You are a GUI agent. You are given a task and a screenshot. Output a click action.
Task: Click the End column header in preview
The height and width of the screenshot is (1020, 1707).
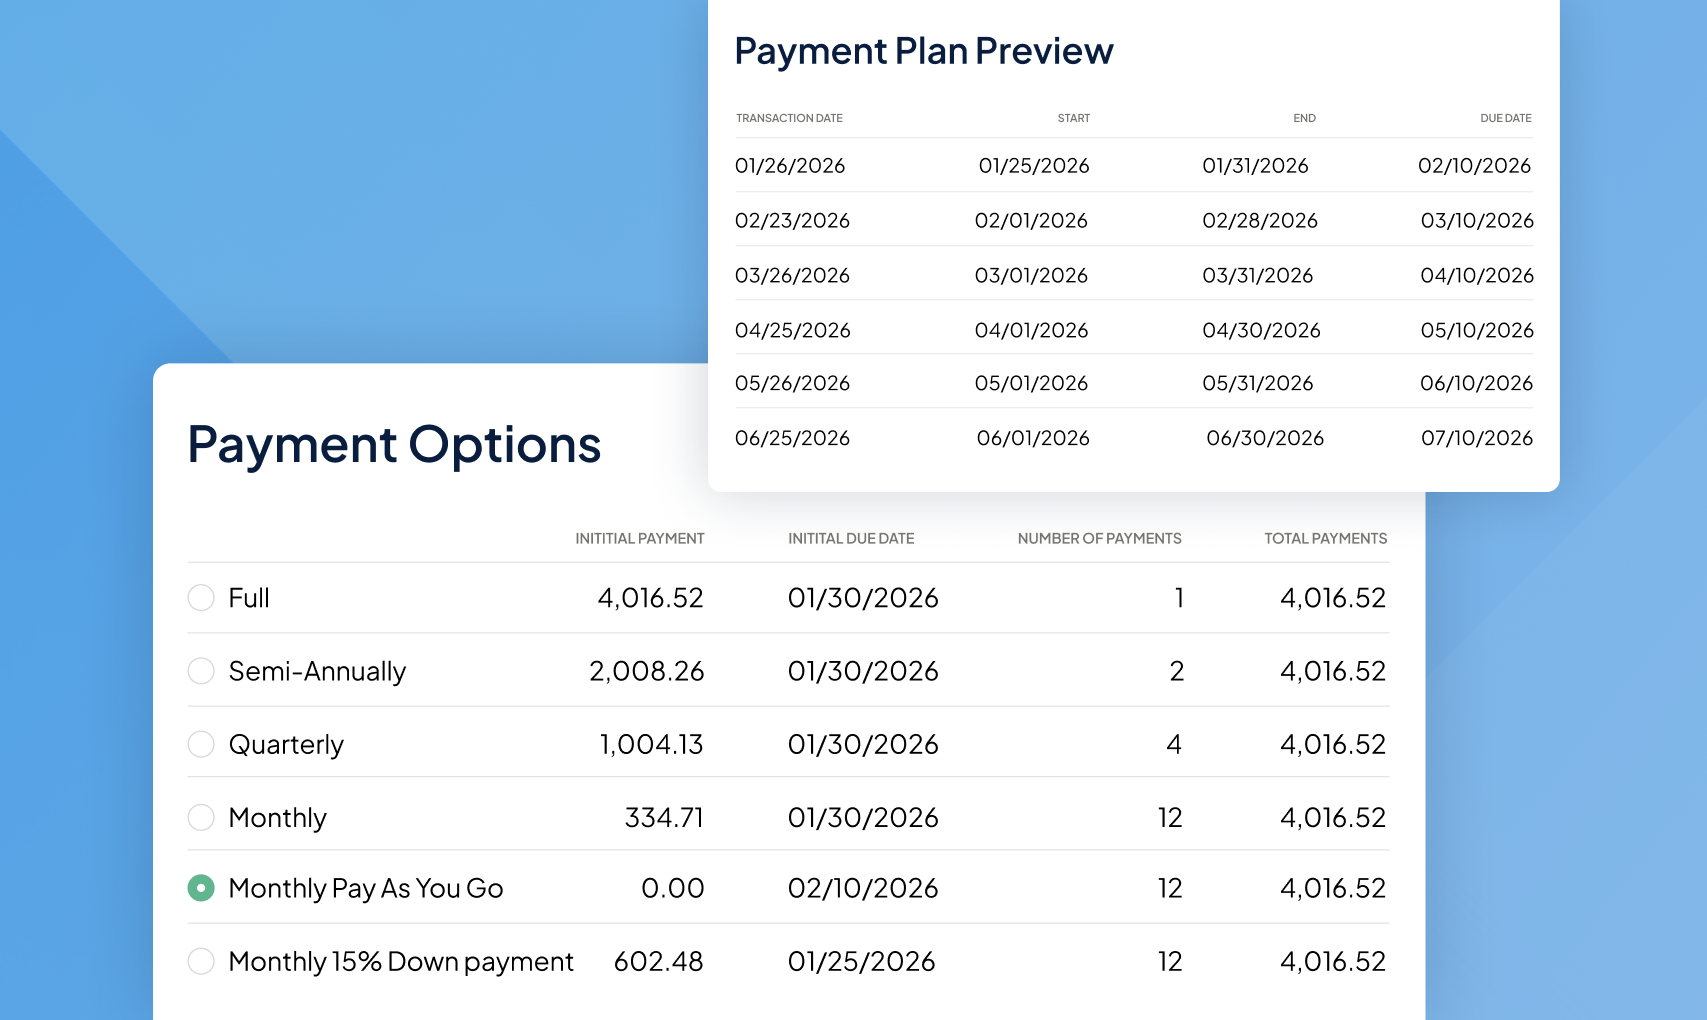click(x=1304, y=118)
